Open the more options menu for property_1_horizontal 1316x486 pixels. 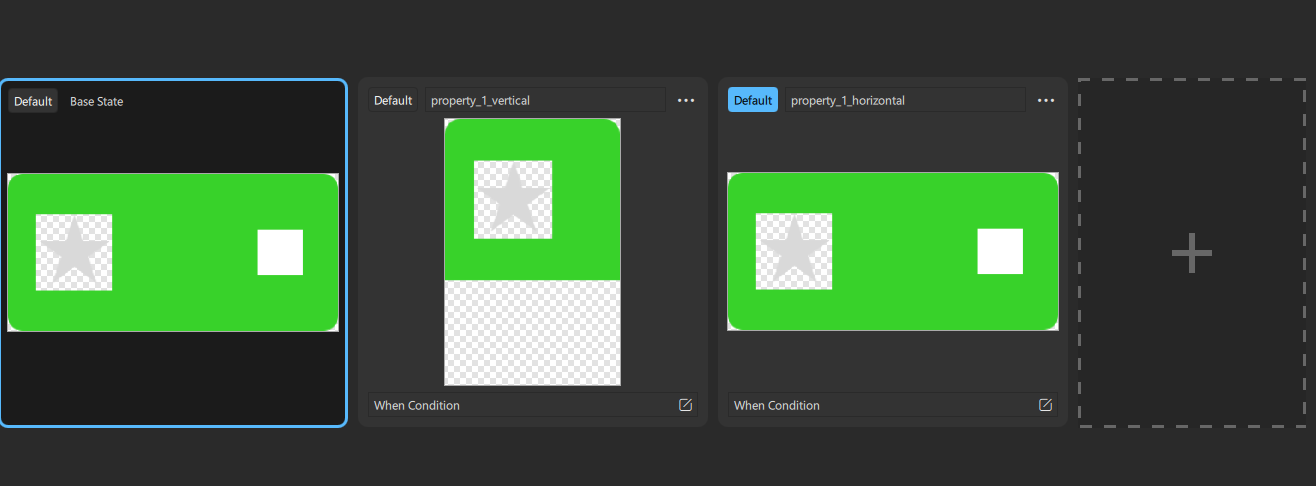[1045, 100]
